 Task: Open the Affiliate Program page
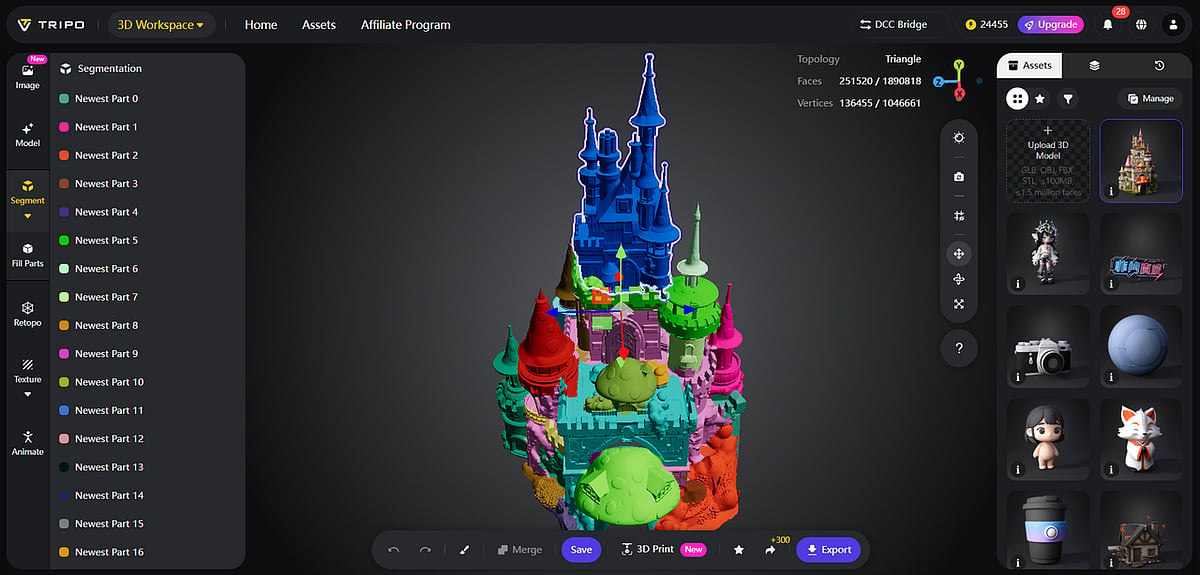tap(406, 25)
